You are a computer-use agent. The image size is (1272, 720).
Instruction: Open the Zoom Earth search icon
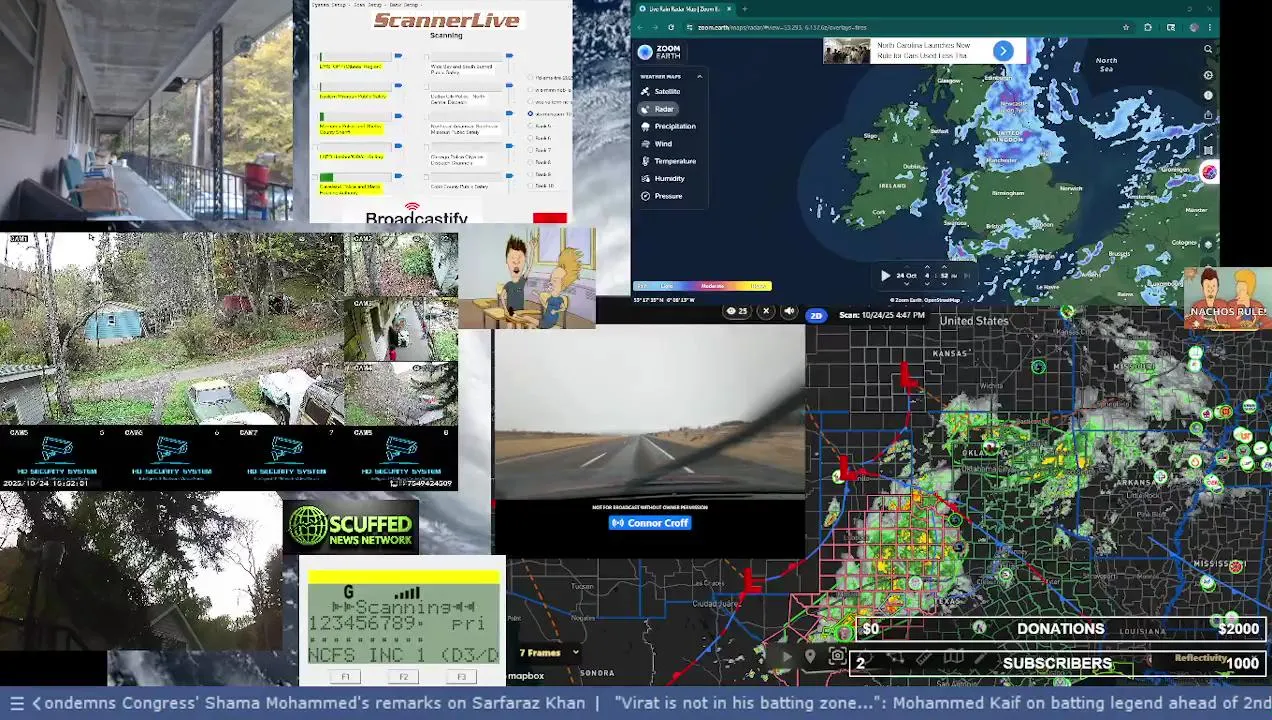pos(1208,49)
